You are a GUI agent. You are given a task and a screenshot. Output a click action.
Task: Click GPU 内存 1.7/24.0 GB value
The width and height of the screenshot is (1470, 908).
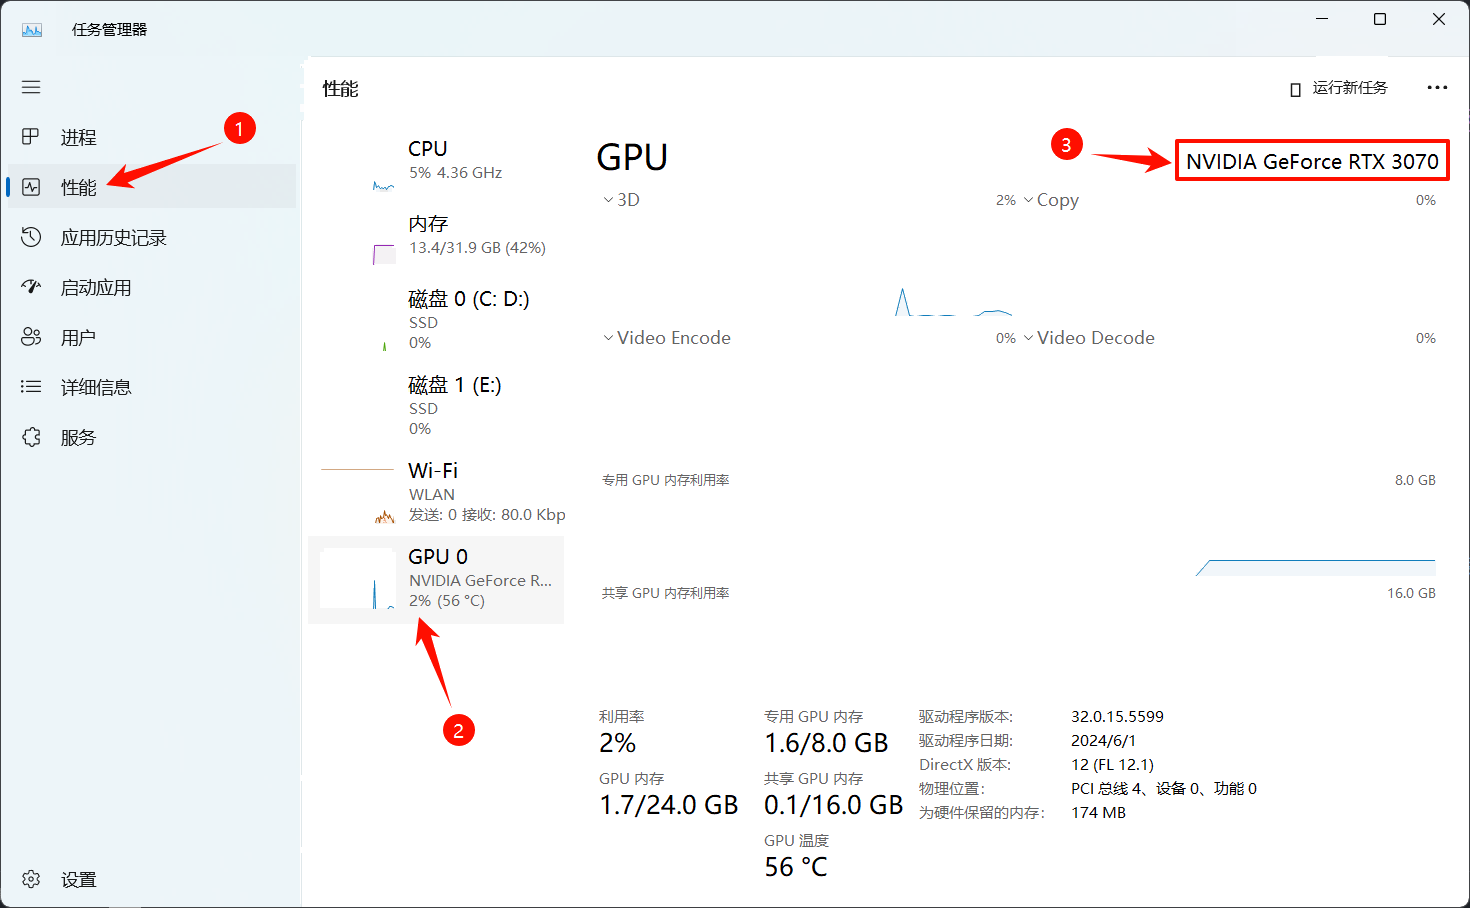668,805
